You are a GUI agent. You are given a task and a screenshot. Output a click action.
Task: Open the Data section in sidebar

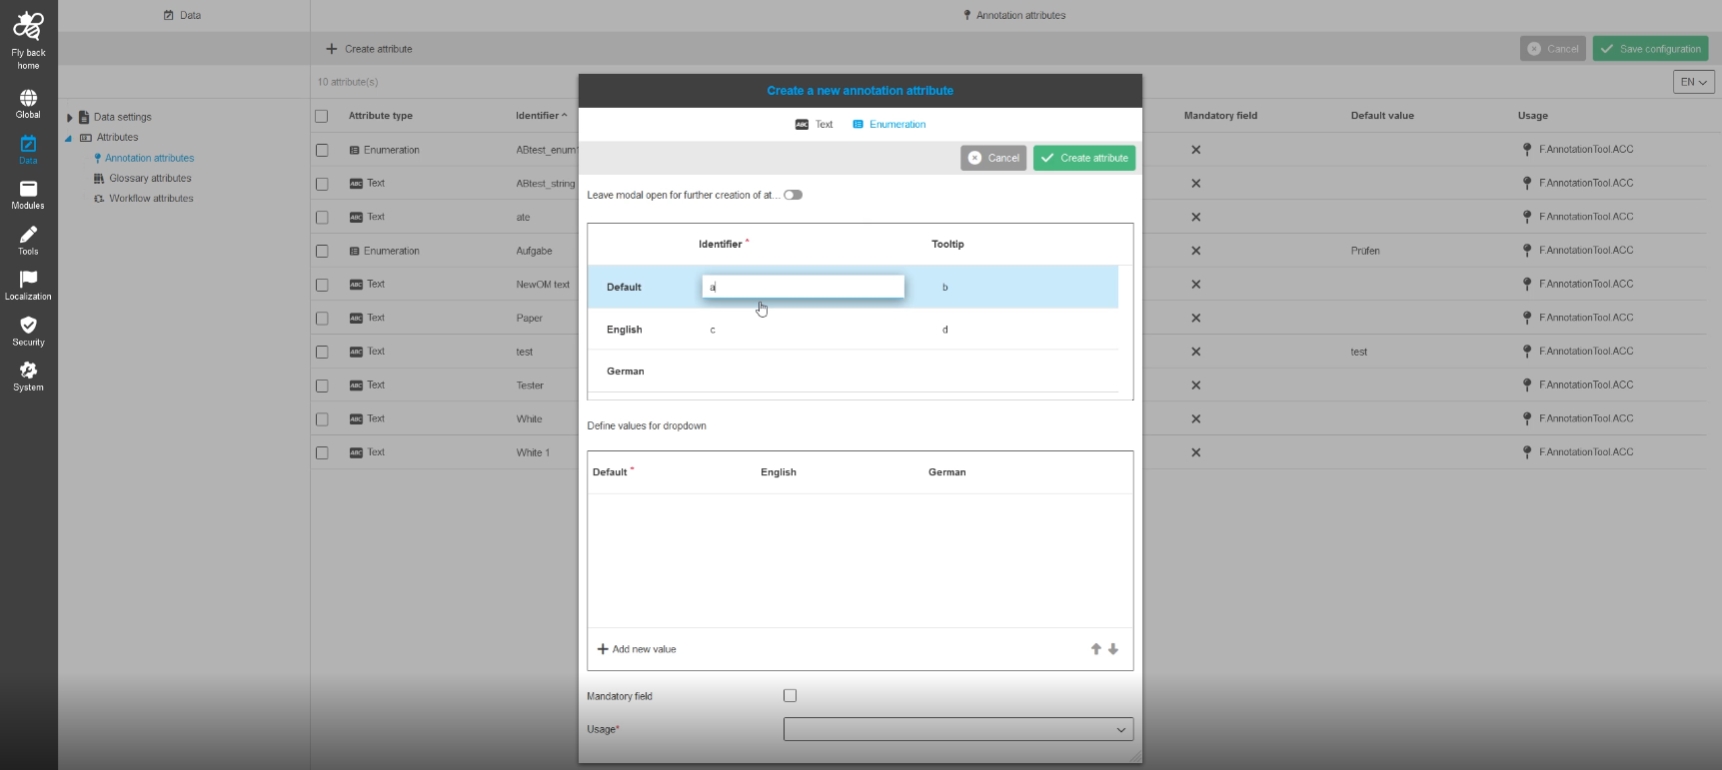(28, 150)
